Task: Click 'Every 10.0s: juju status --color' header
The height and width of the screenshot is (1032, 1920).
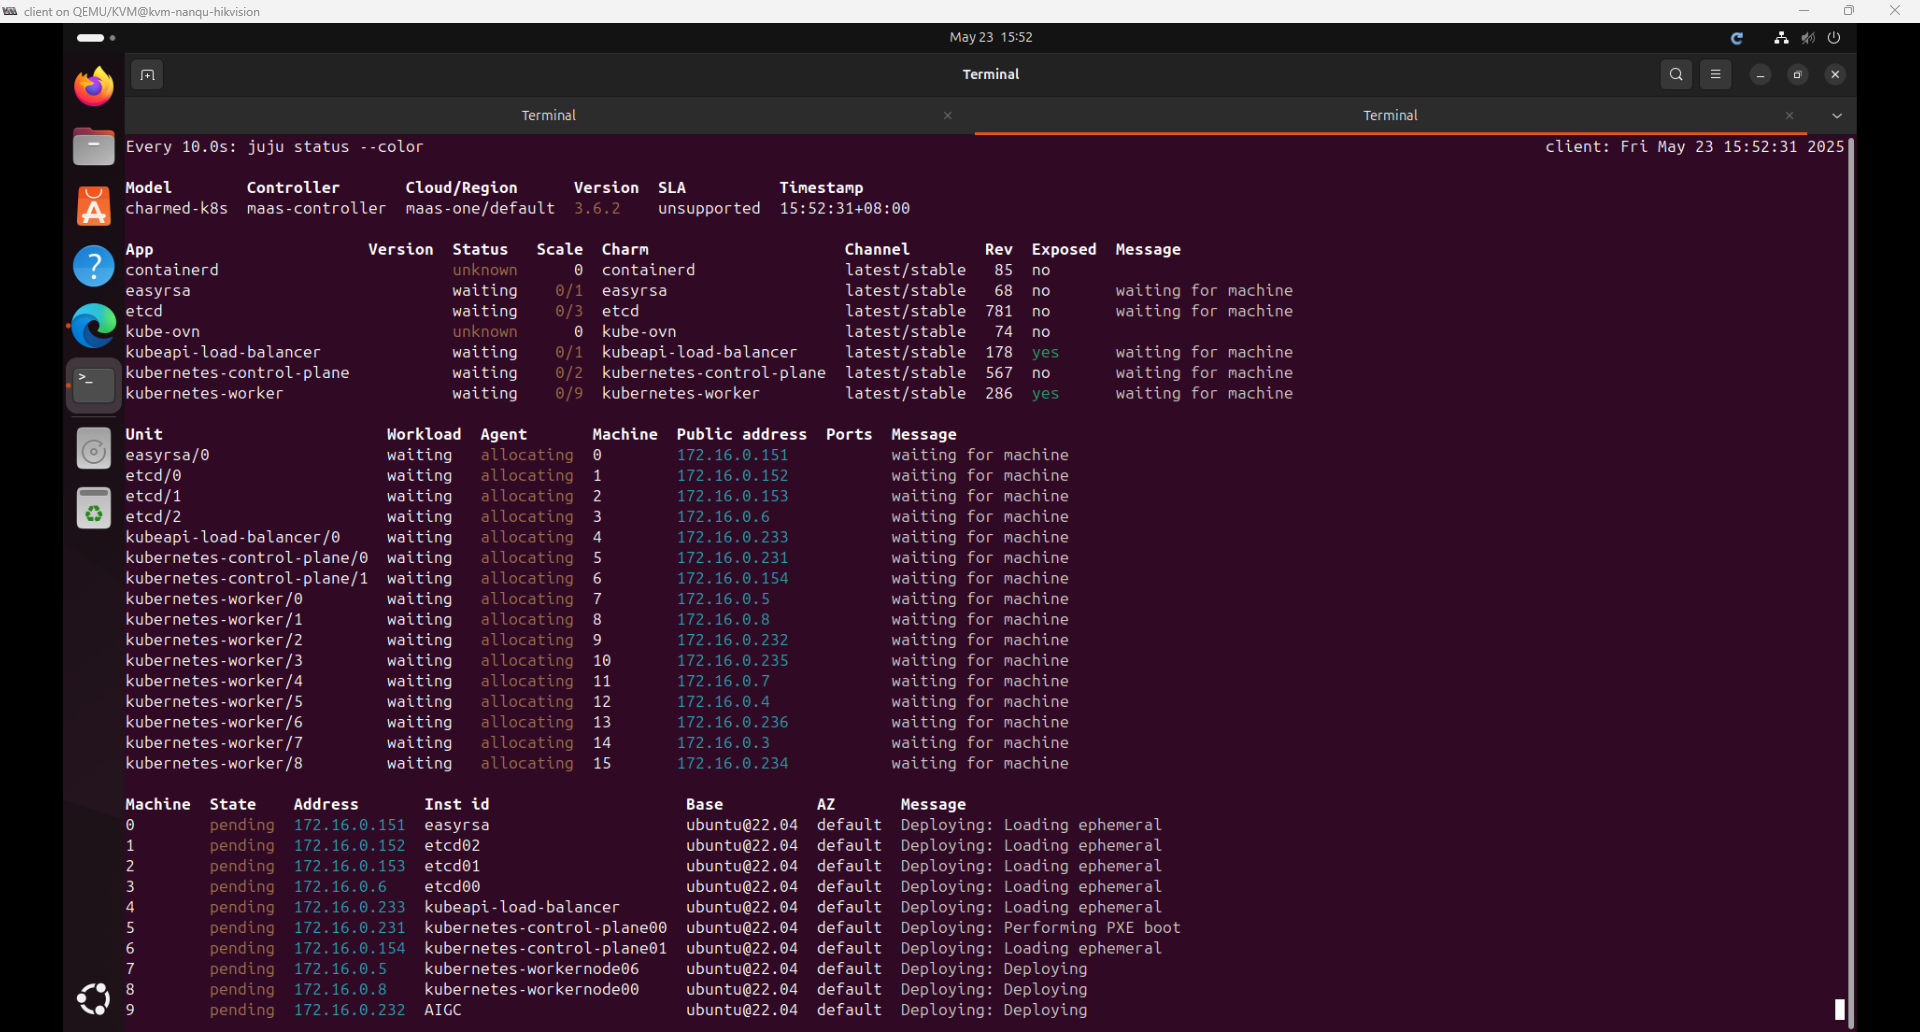Action: pyautogui.click(x=274, y=147)
